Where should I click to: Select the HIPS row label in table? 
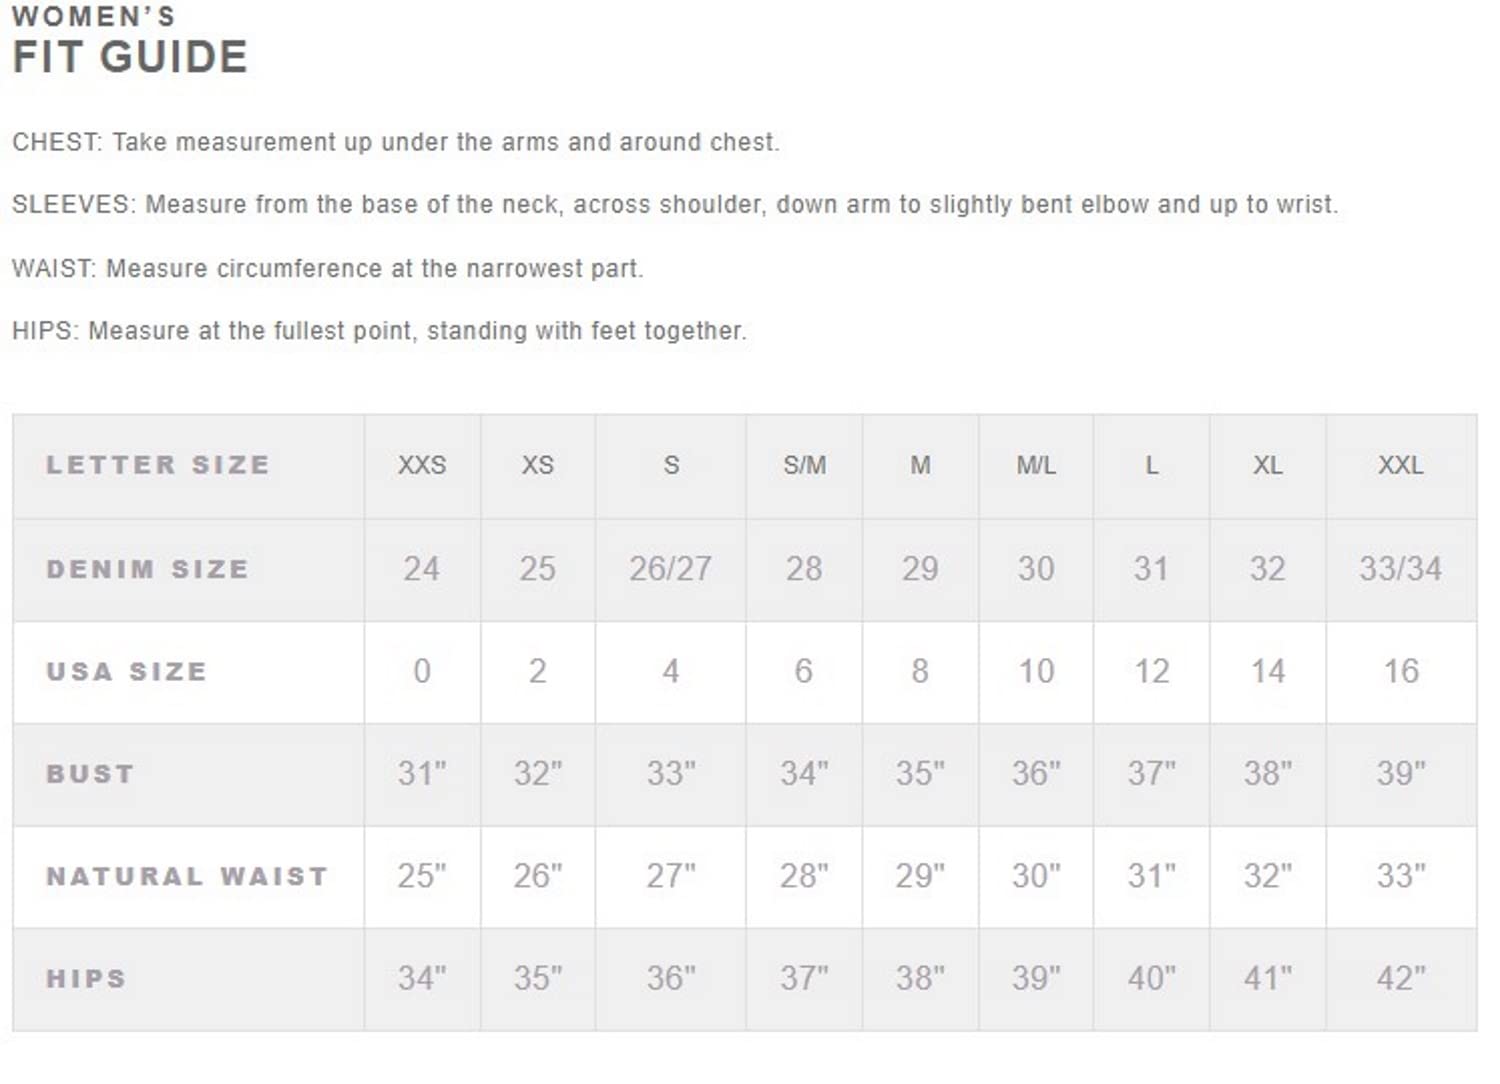(x=86, y=978)
